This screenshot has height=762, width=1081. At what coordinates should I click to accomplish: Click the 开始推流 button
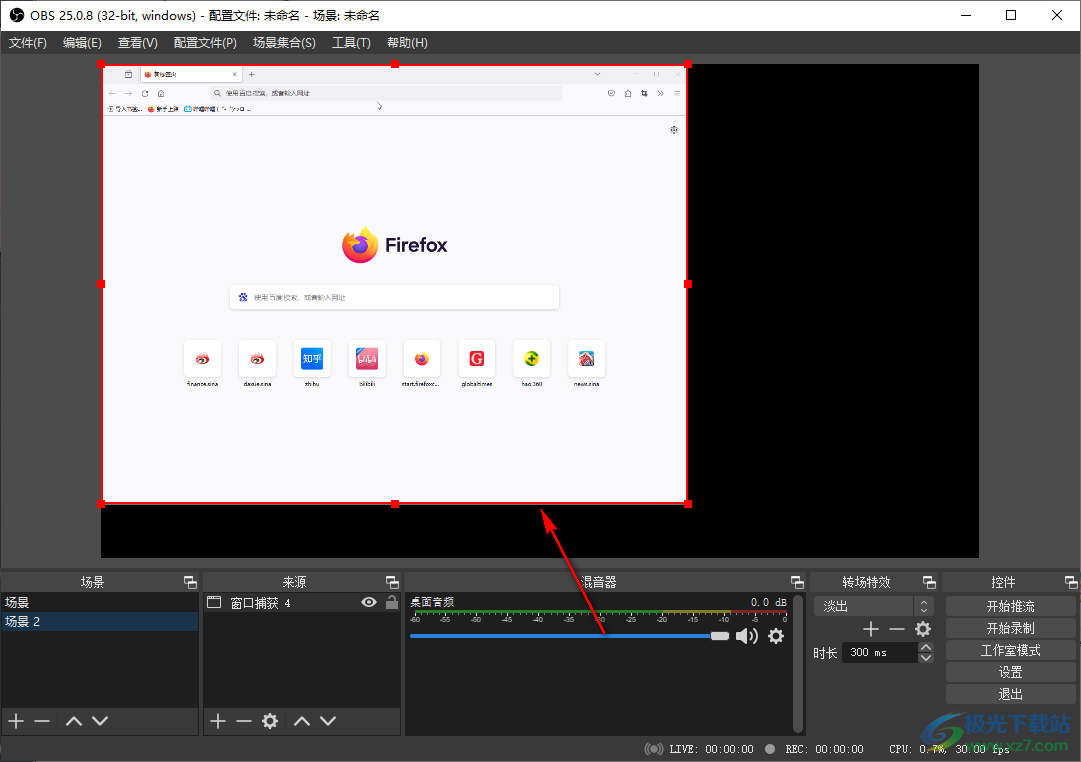click(x=1011, y=606)
